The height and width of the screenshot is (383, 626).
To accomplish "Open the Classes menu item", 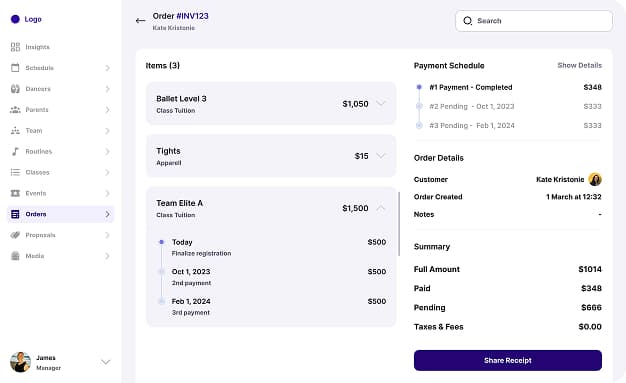I will [61, 173].
